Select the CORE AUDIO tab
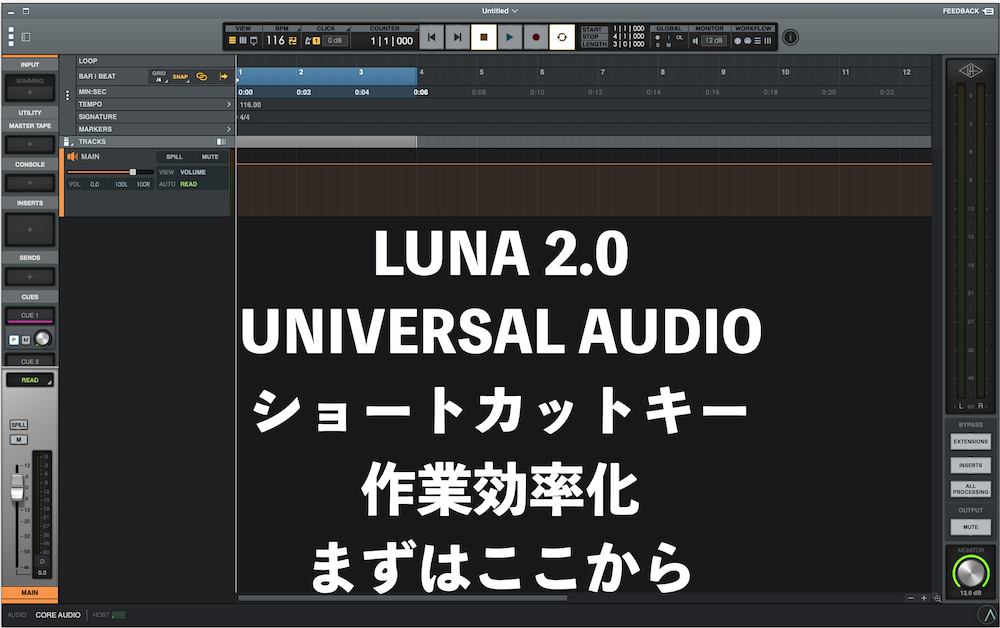 point(58,615)
